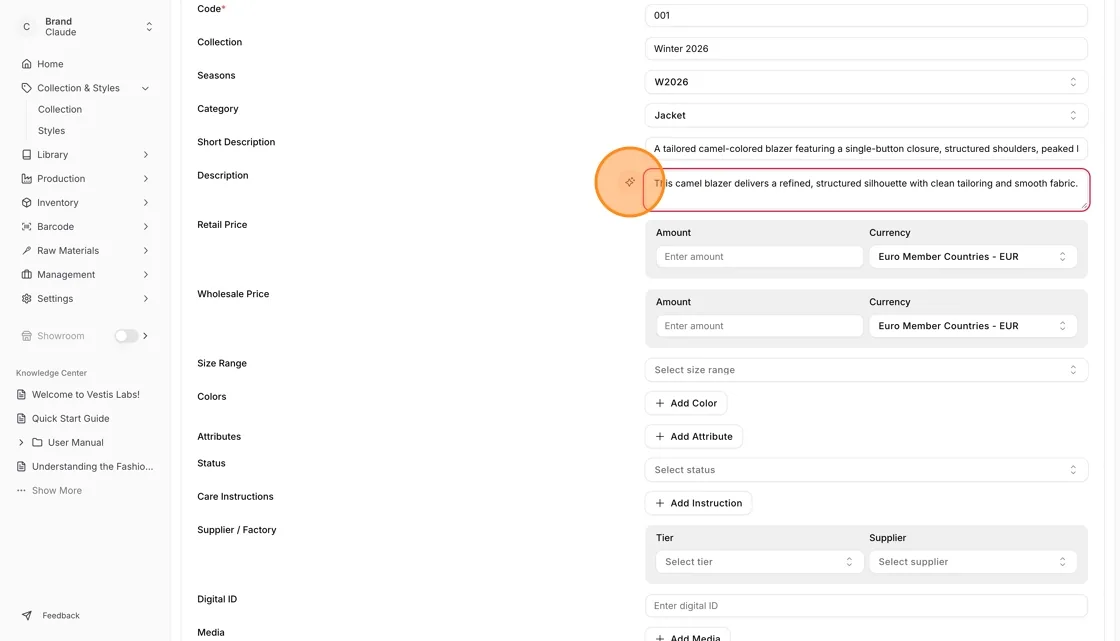This screenshot has height=641, width=1120.
Task: Click the plus icon on Add Attribute
Action: [x=660, y=437]
